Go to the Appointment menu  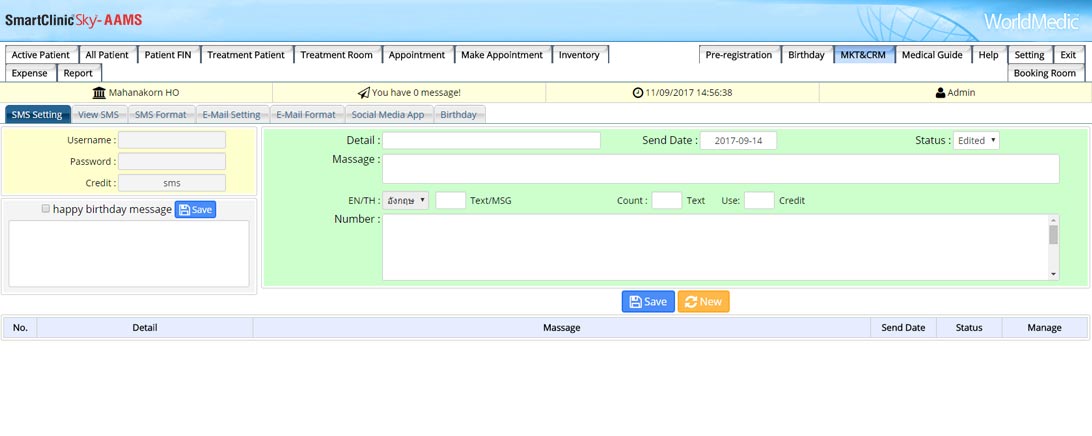(x=417, y=55)
